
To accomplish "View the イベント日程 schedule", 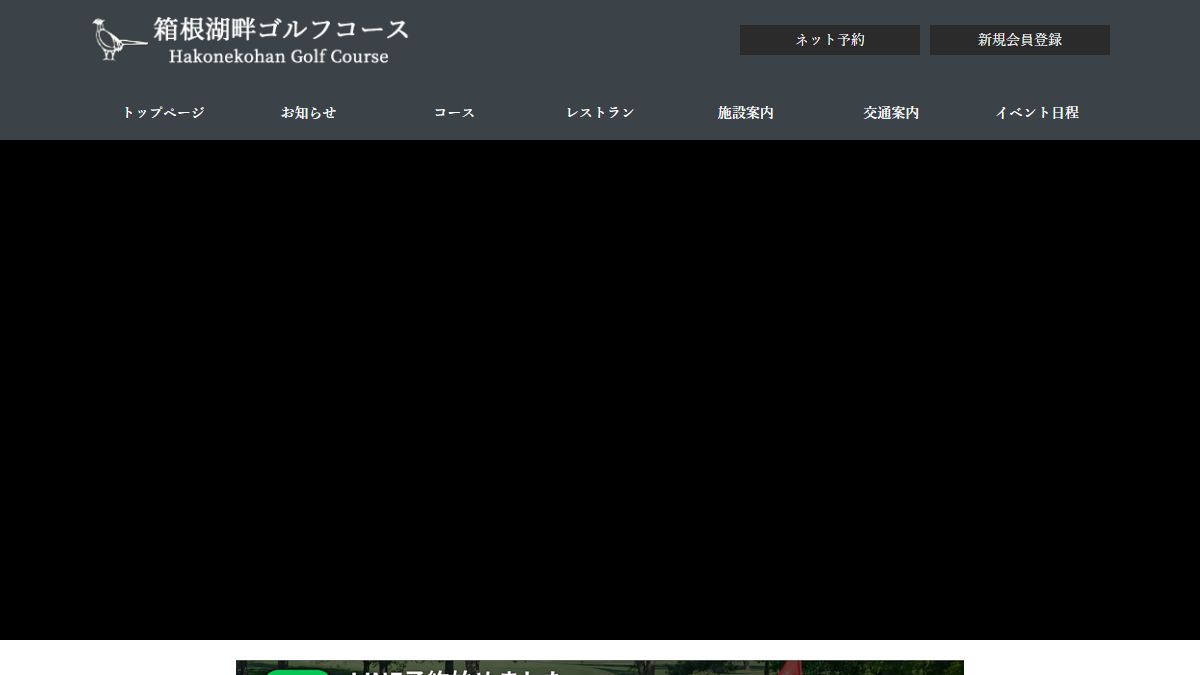I will [x=1037, y=113].
